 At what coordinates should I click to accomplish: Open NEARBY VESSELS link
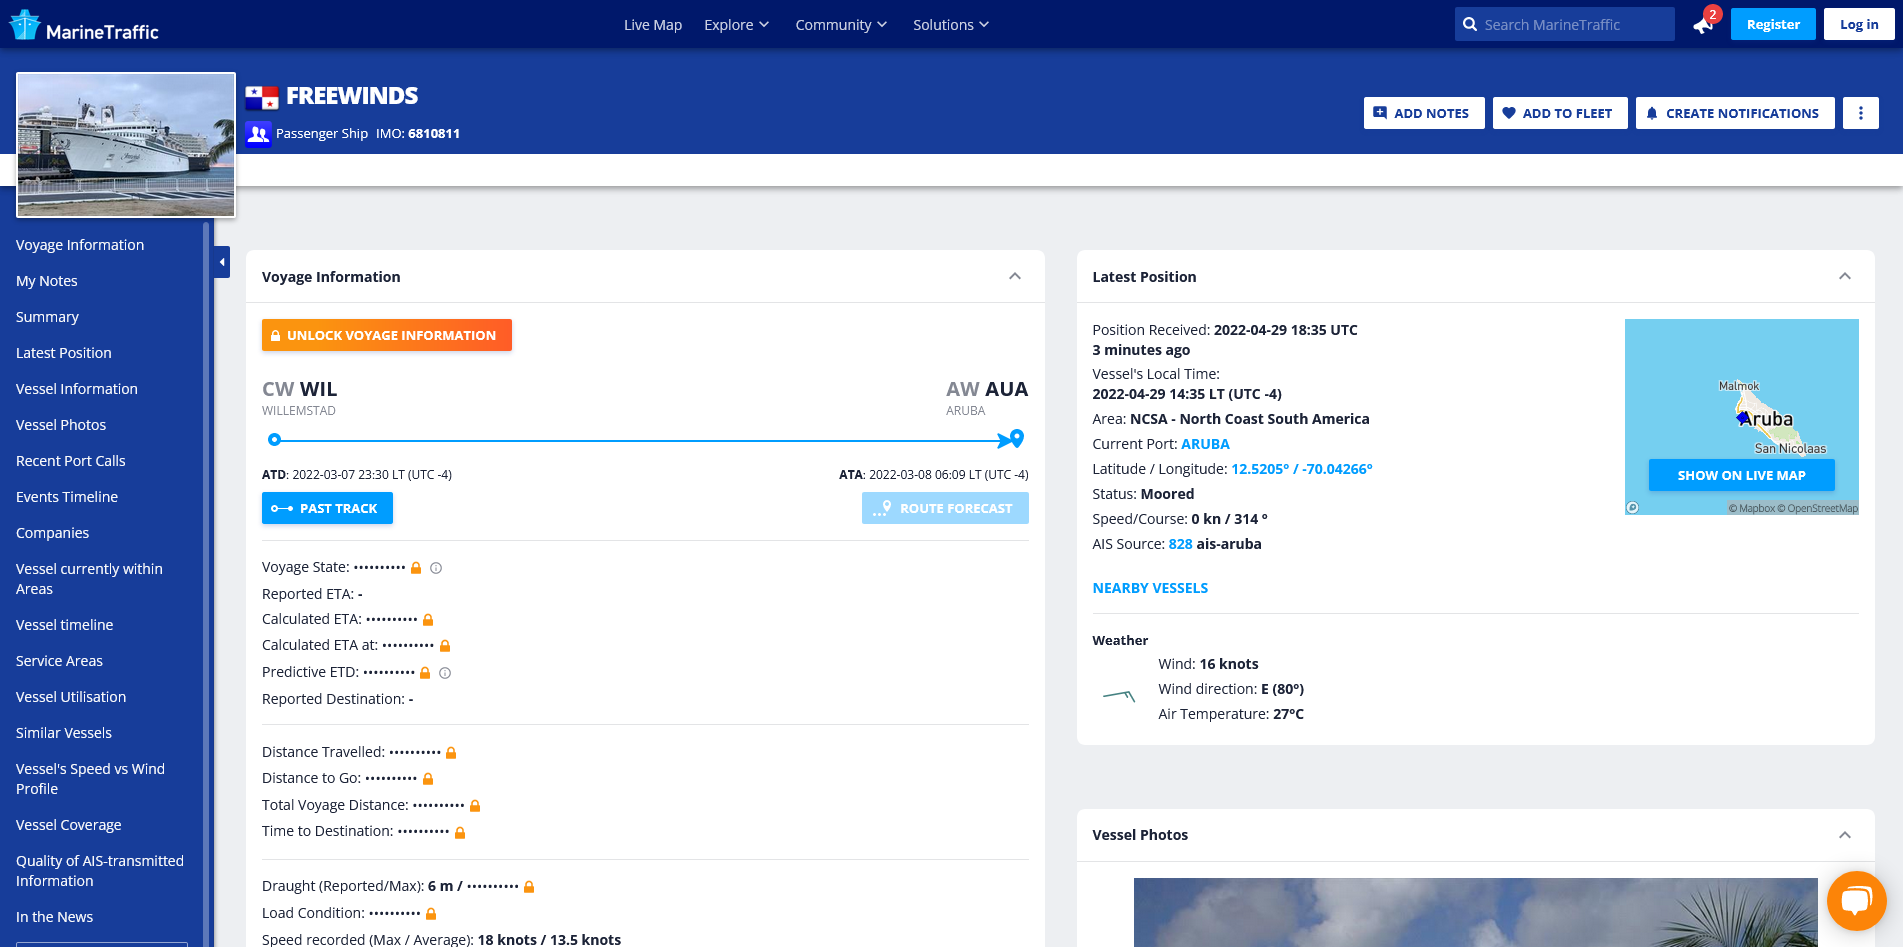coord(1150,588)
